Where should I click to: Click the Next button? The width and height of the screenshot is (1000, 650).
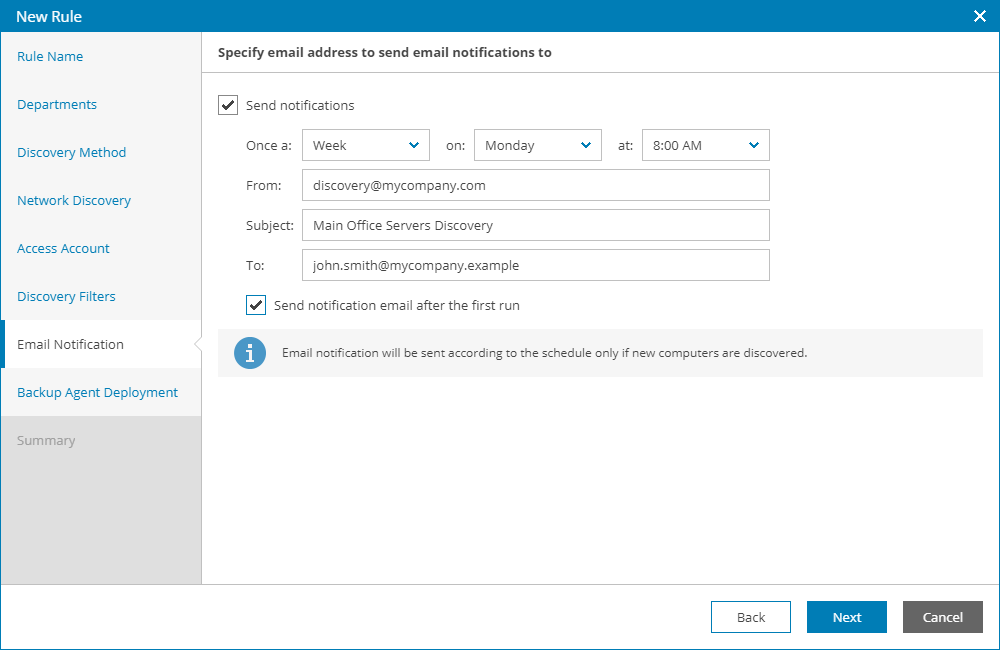[846, 617]
